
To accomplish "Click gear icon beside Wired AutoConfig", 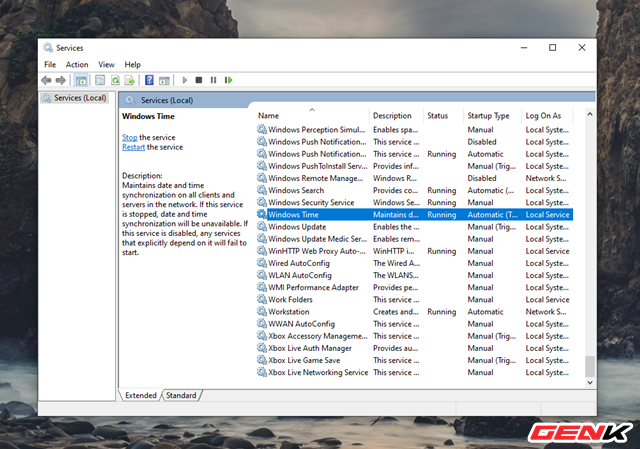I will coord(262,262).
